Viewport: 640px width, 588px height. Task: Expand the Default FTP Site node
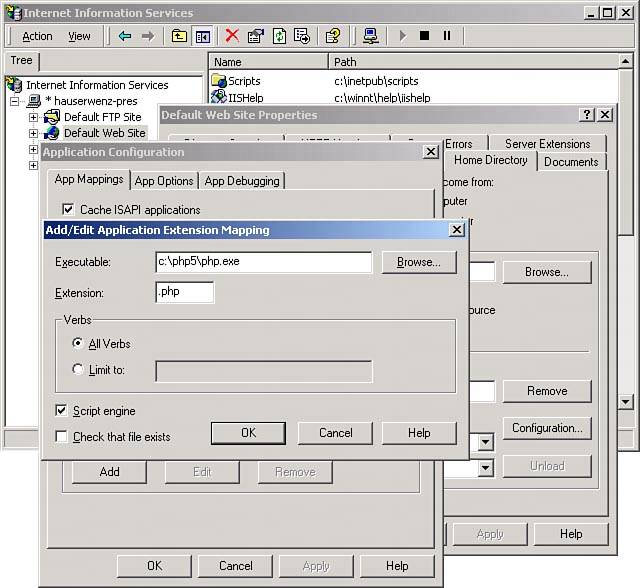tap(33, 117)
